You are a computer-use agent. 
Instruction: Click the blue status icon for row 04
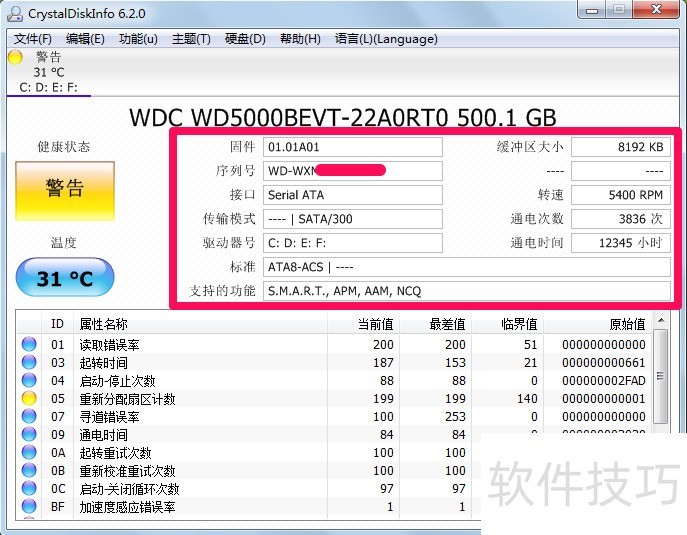tap(29, 380)
